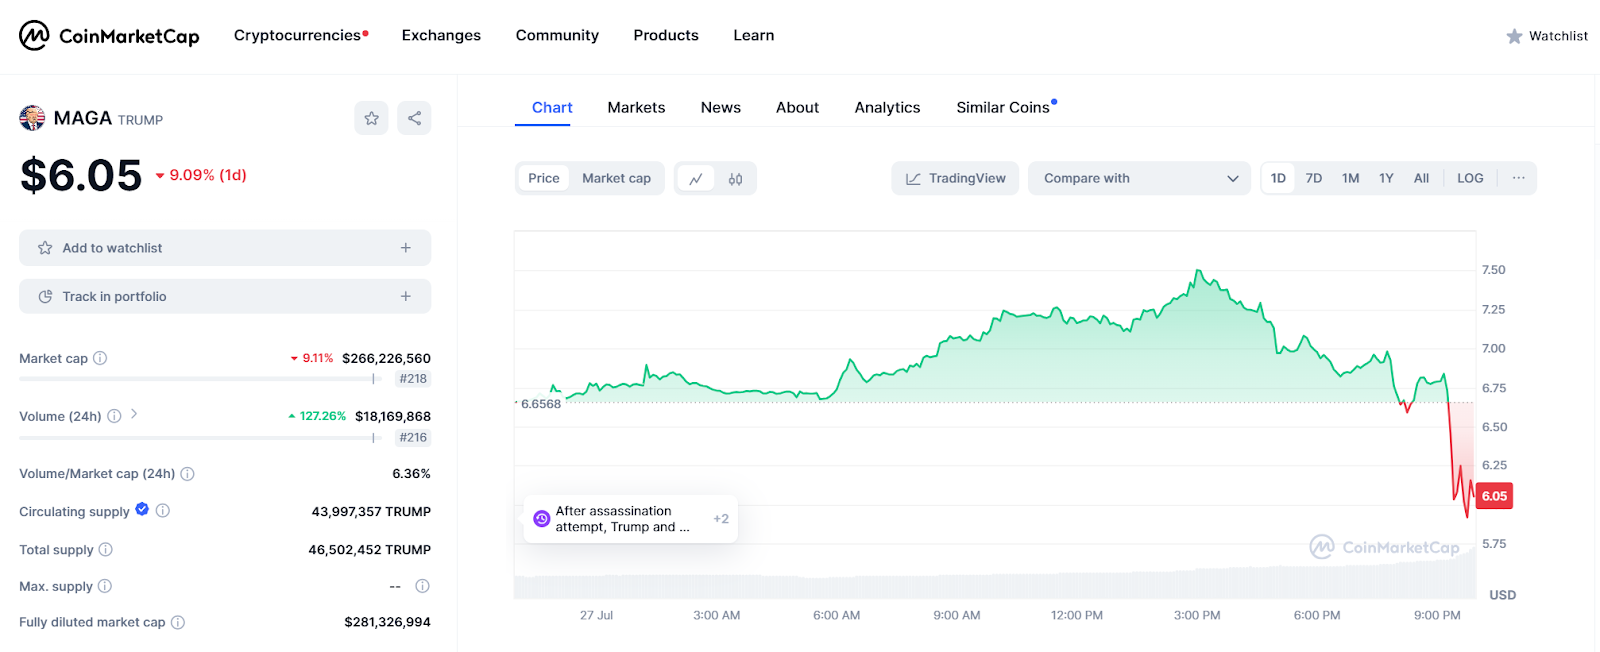Select the 1Y time range
Image resolution: width=1600 pixels, height=652 pixels.
1386,178
